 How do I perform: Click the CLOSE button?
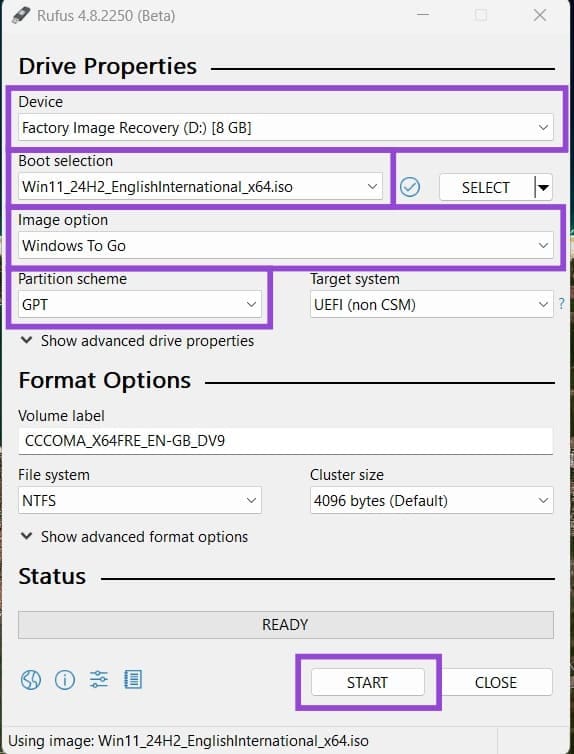[x=496, y=682]
